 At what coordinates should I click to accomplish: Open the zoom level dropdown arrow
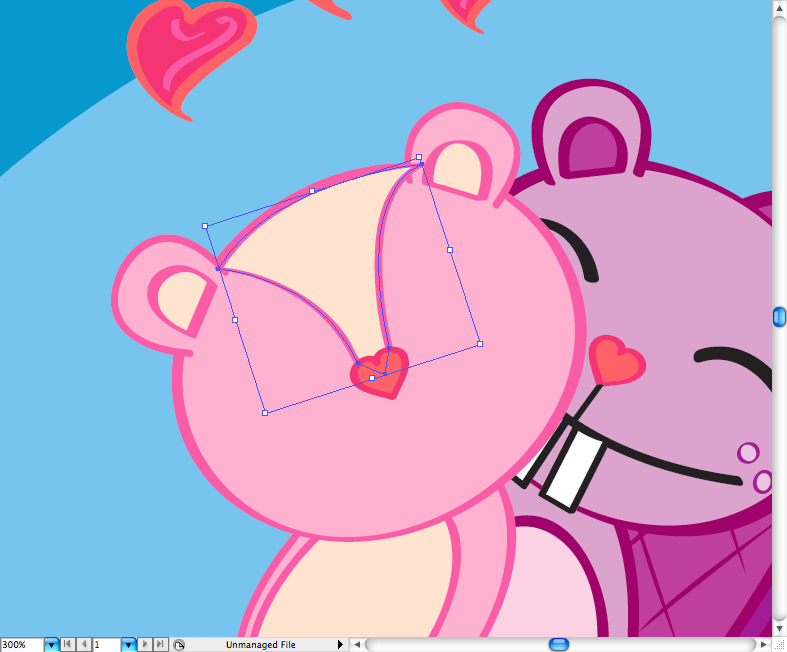pyautogui.click(x=51, y=645)
